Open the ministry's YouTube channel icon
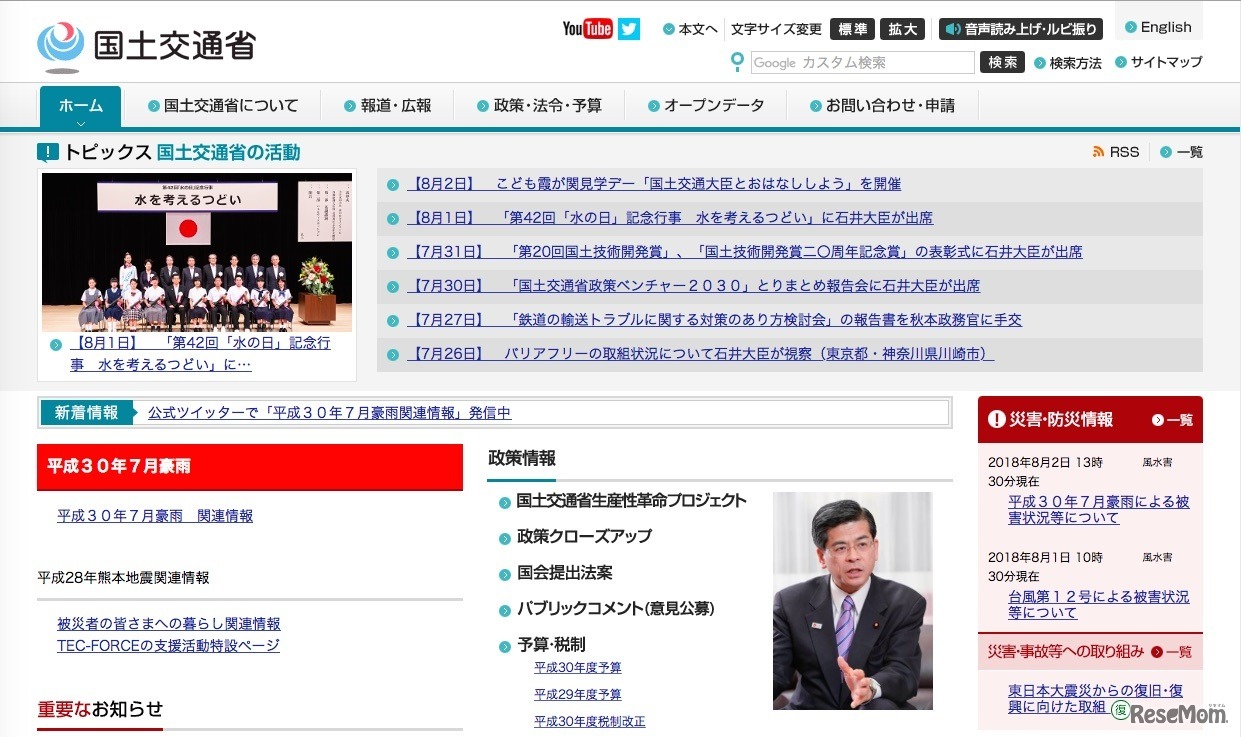1241x737 pixels. click(586, 28)
